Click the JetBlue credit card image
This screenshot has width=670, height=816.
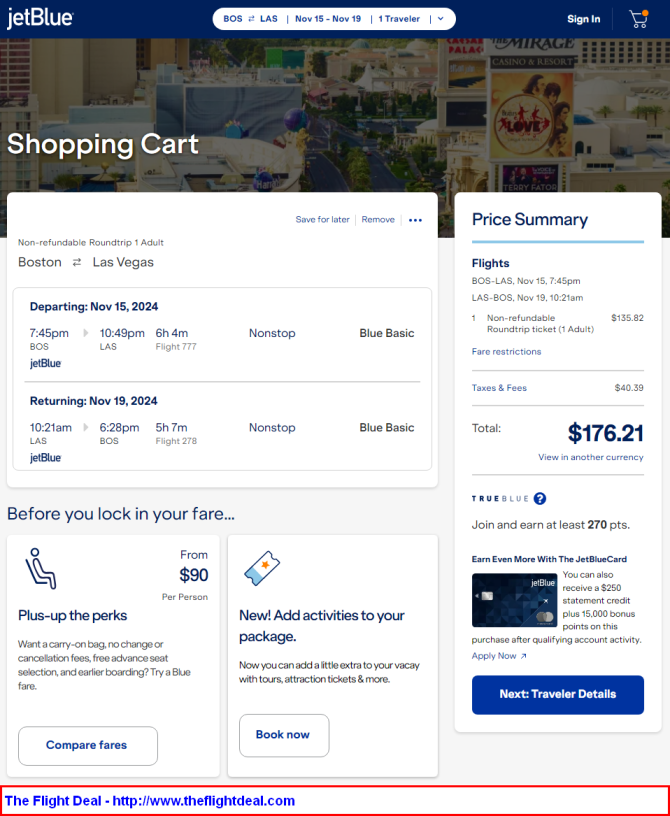[514, 600]
